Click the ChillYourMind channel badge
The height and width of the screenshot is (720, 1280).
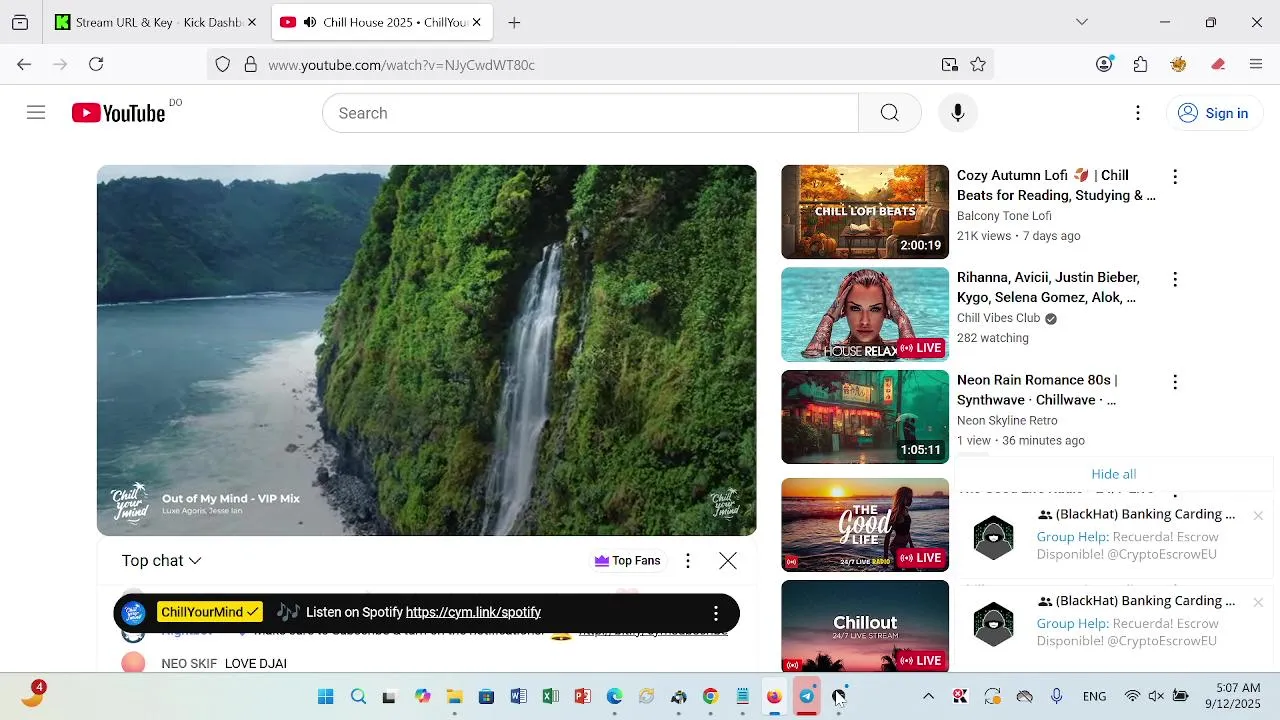coord(209,612)
